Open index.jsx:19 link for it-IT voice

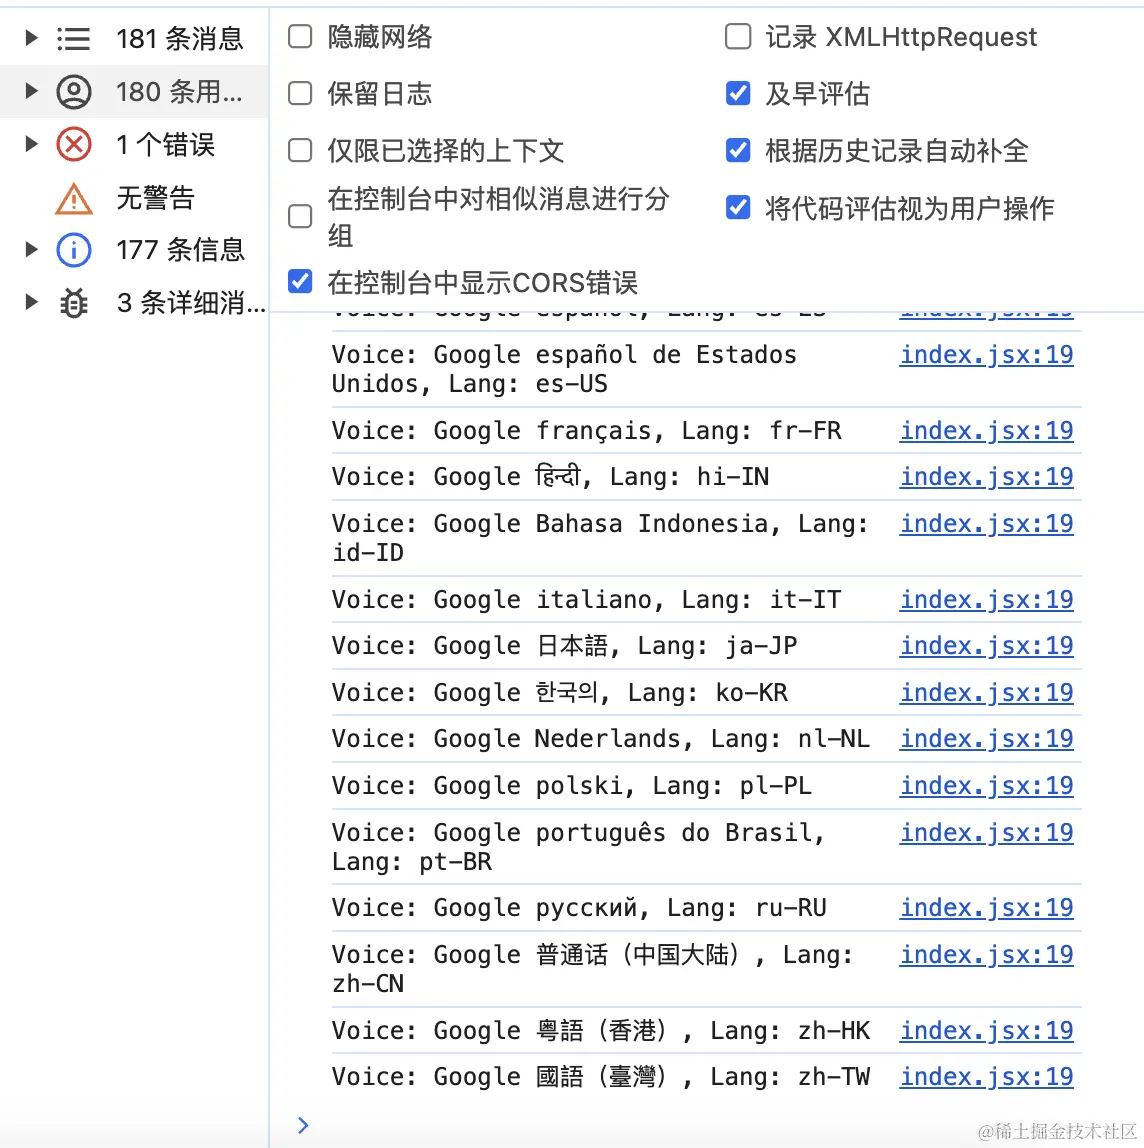tap(987, 600)
